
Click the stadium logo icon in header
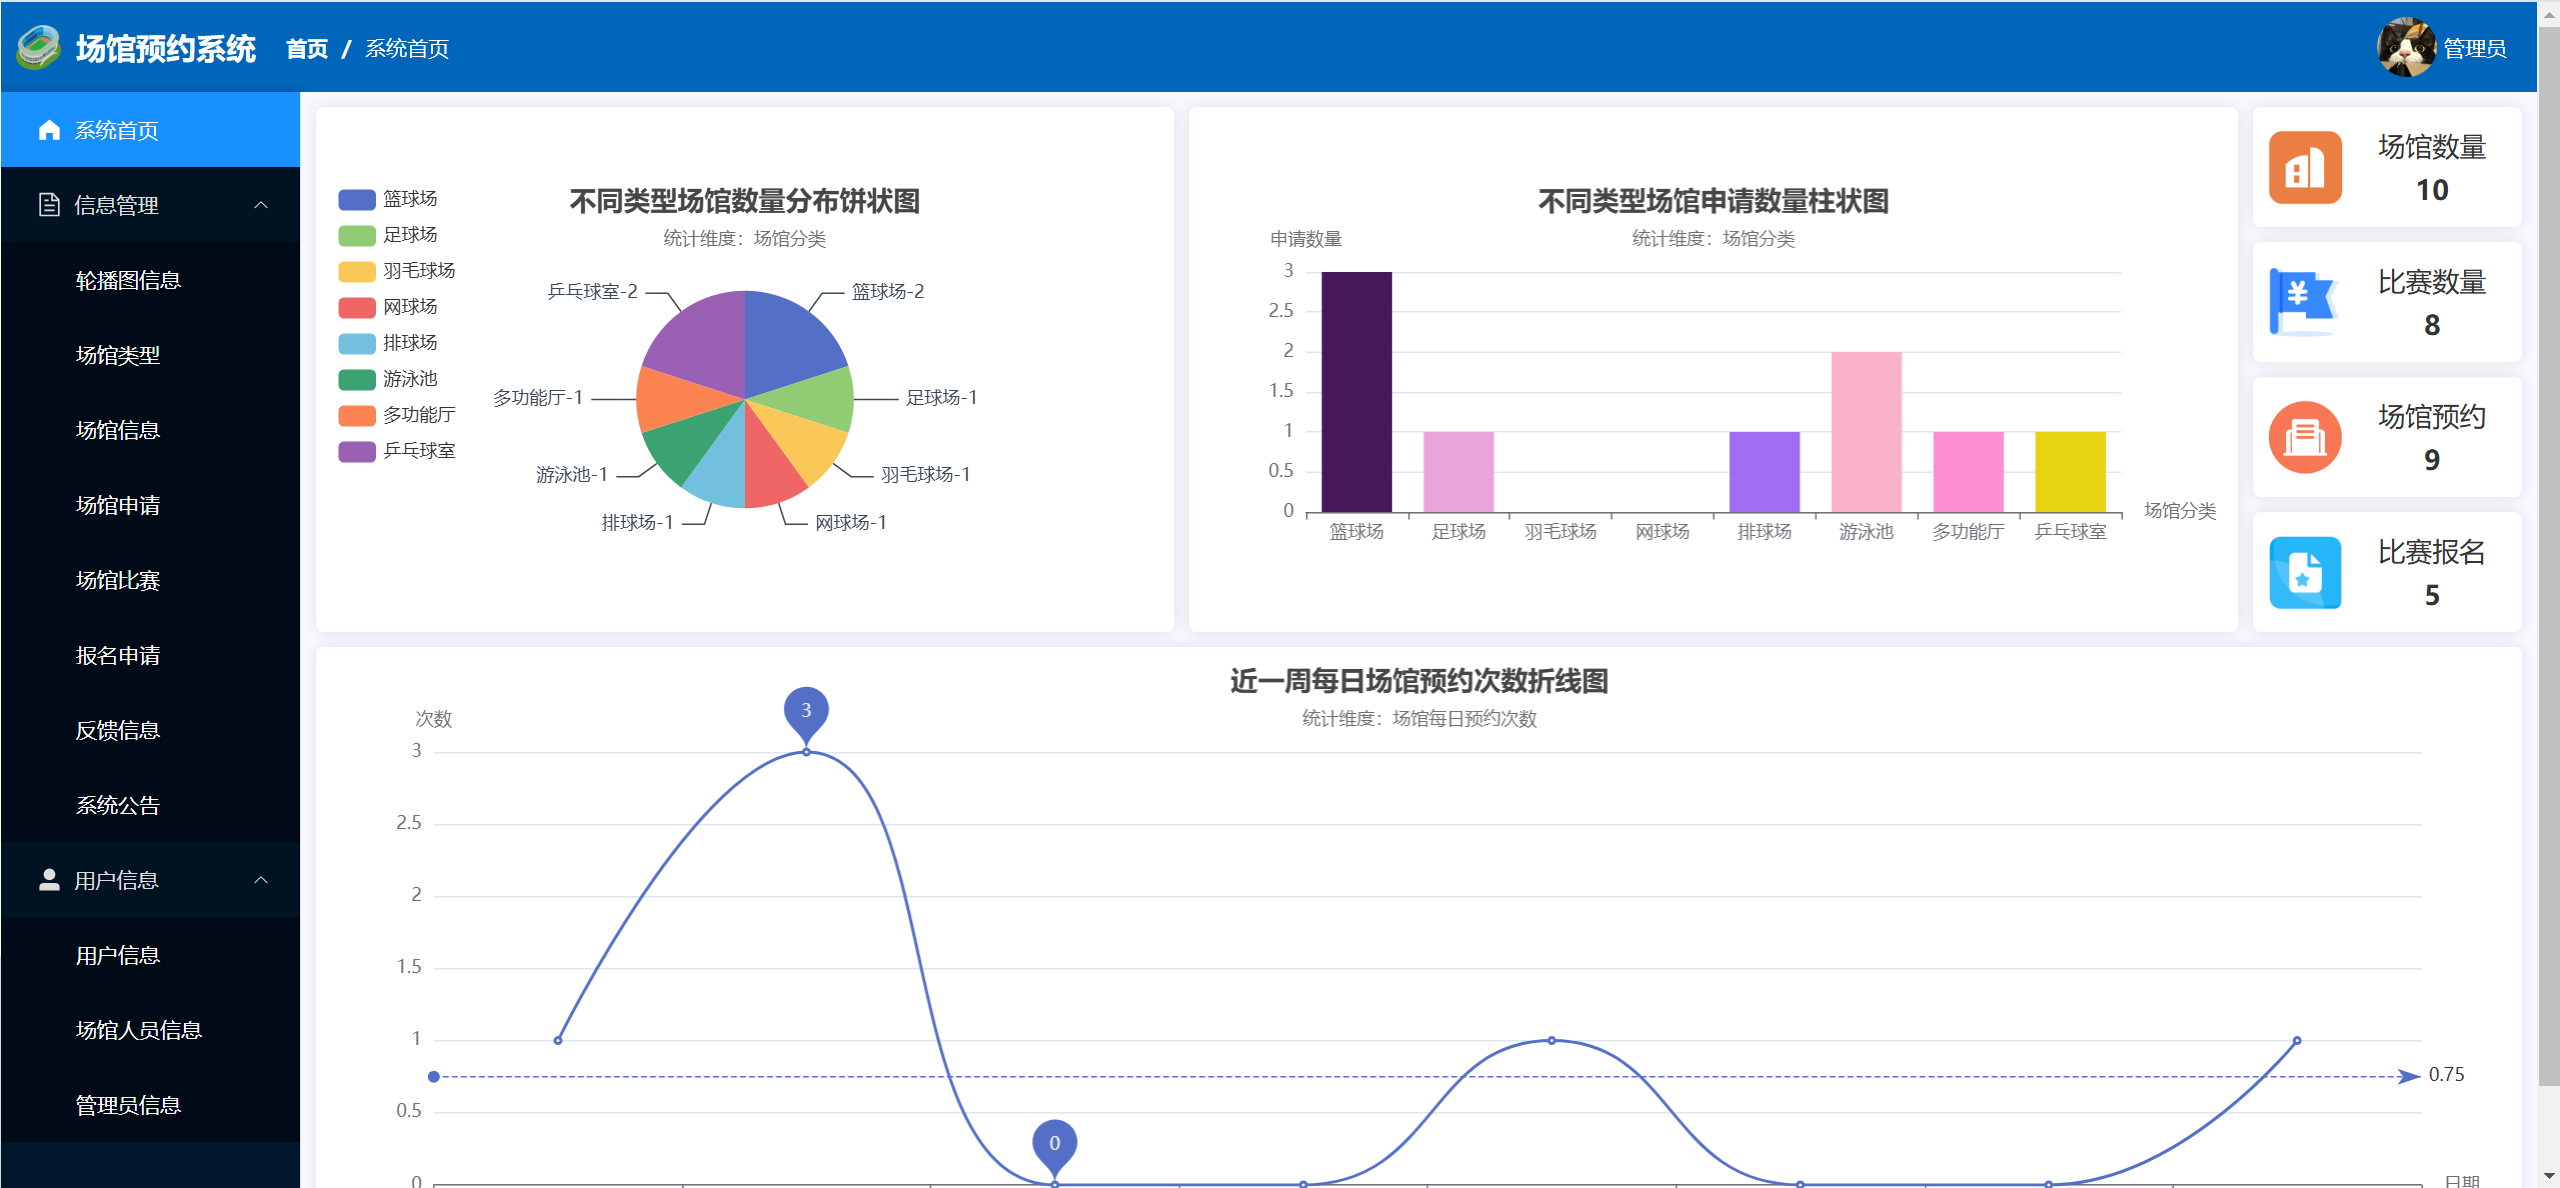(38, 47)
